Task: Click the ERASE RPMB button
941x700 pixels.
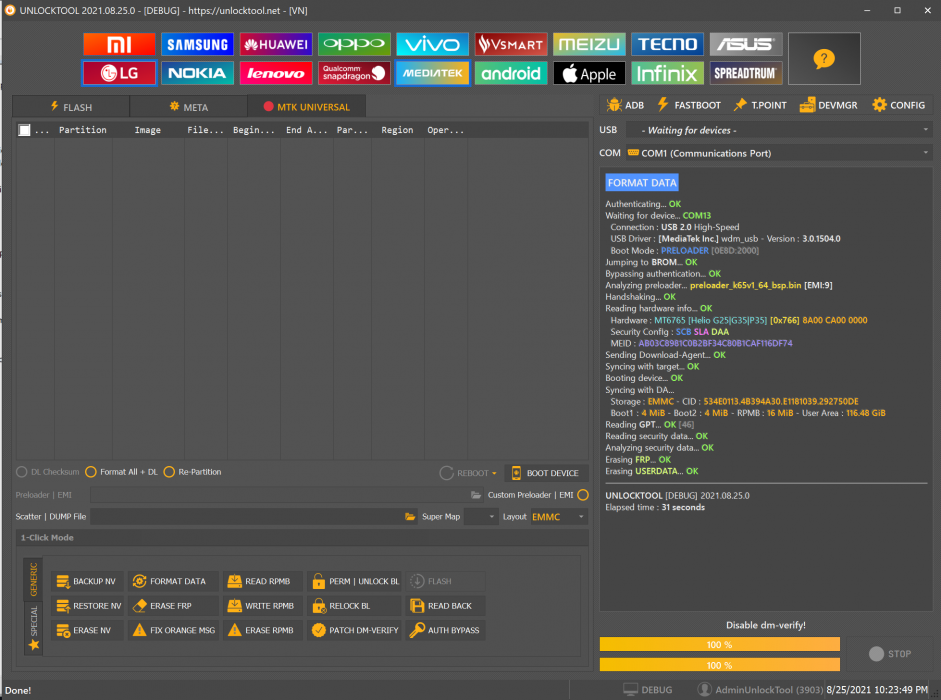Action: (x=261, y=630)
